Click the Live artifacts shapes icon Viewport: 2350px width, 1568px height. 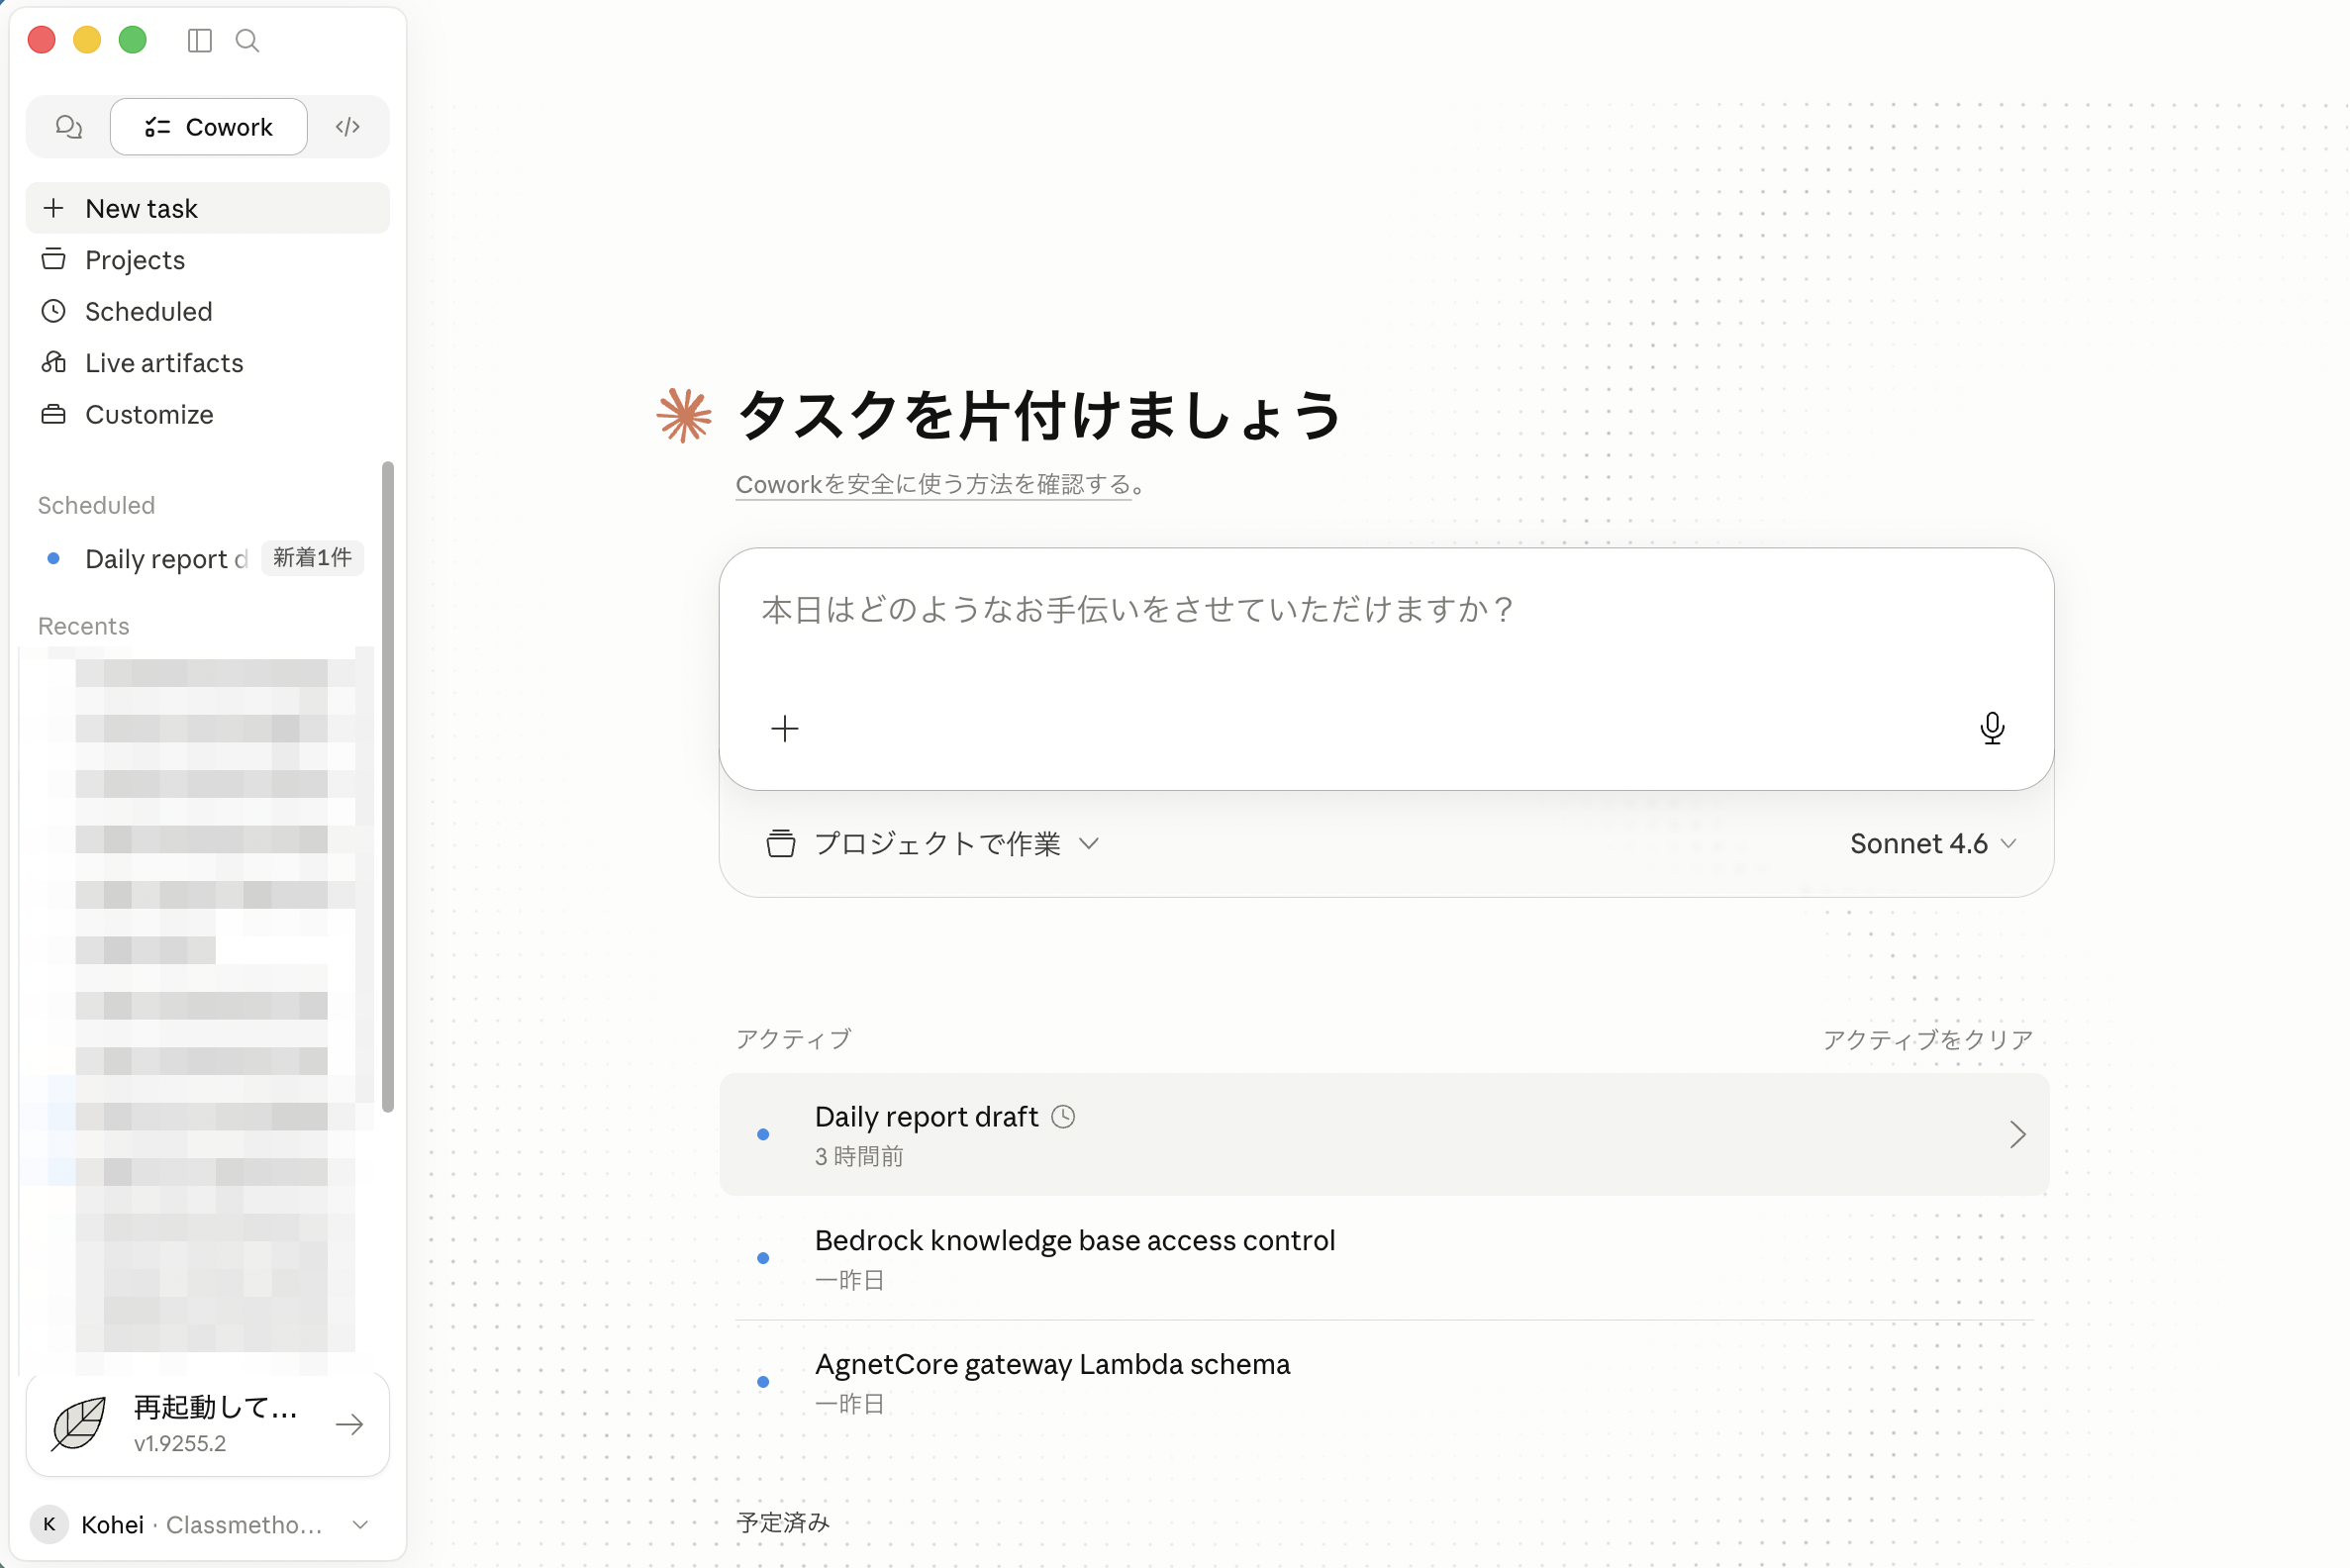tap(54, 362)
